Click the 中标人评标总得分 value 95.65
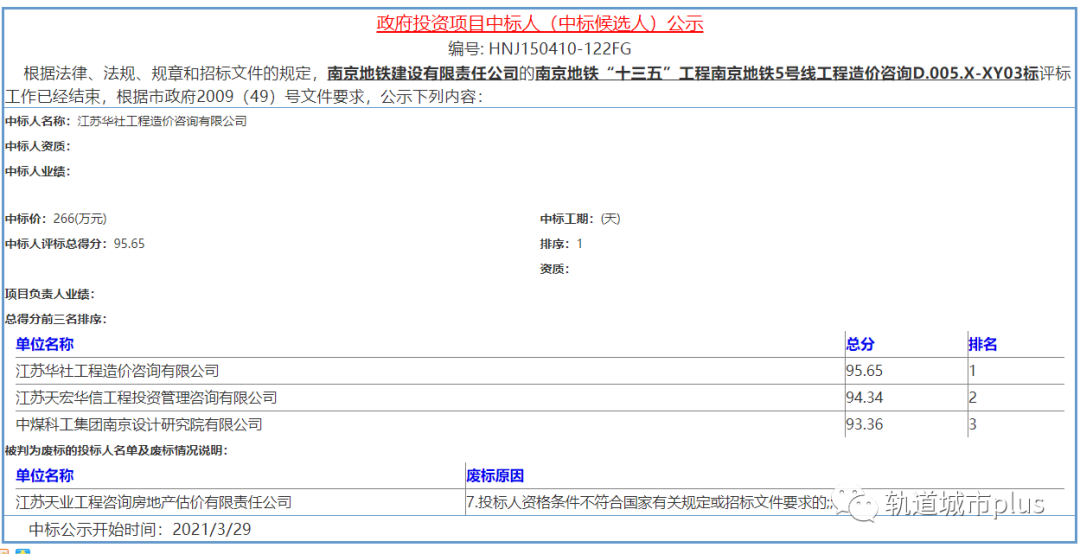 click(129, 244)
